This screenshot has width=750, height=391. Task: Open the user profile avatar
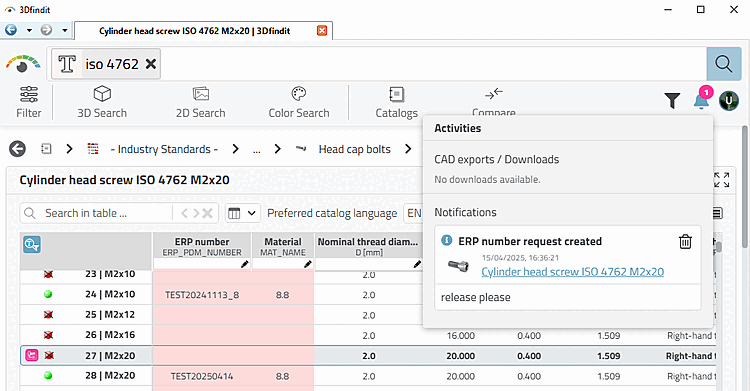(728, 101)
